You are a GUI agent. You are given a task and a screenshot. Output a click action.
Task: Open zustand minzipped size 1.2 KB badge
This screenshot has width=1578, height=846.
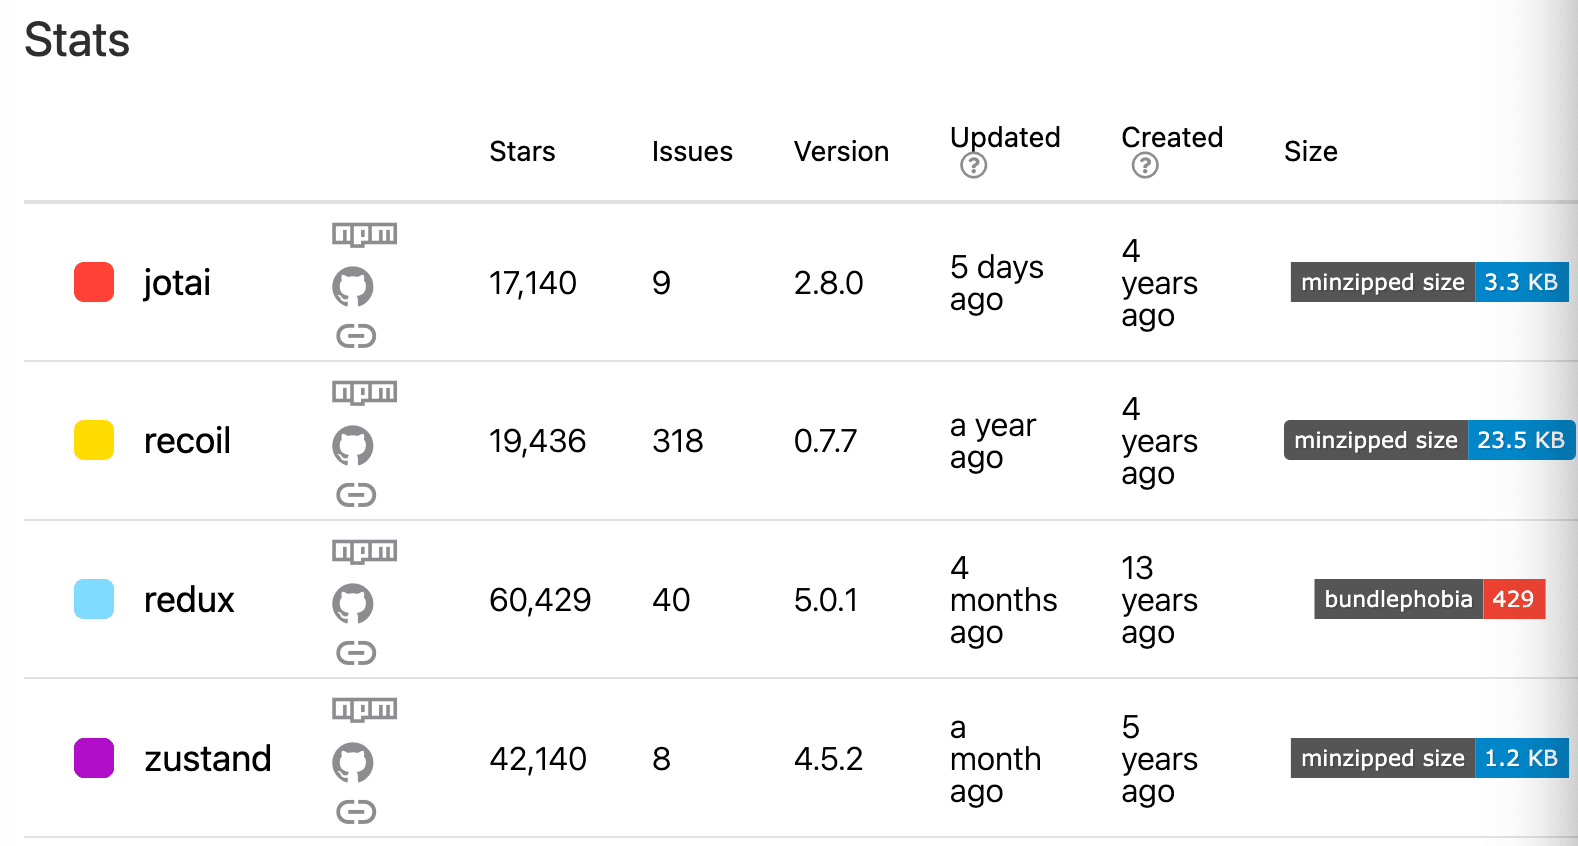(x=1429, y=758)
